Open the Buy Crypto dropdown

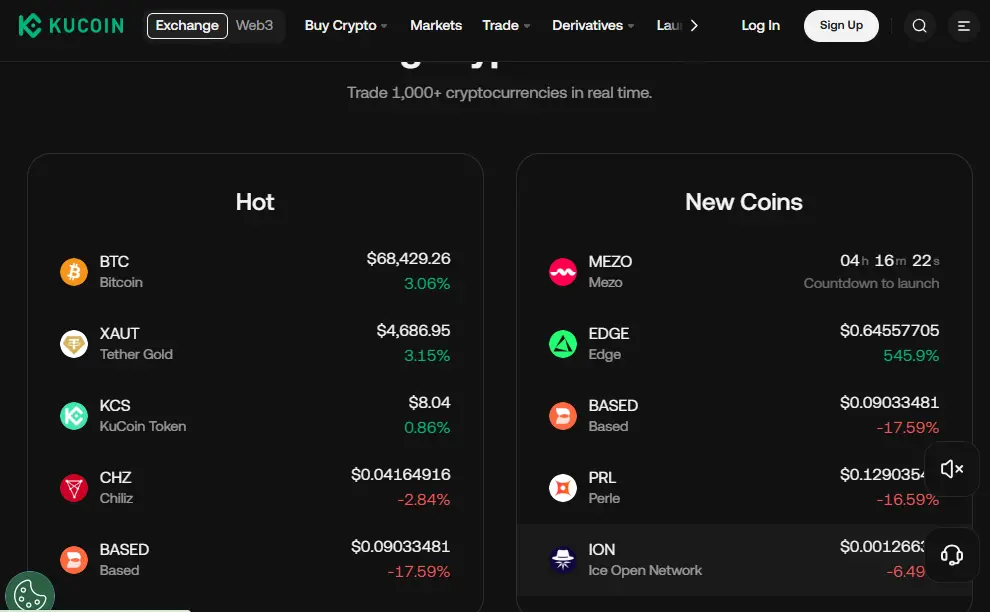(345, 25)
